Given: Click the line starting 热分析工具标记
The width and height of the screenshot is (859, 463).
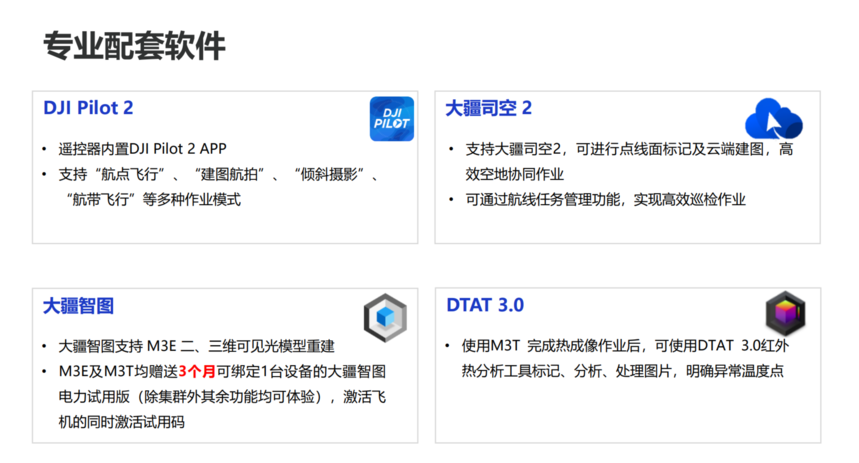Looking at the screenshot, I should click(622, 371).
